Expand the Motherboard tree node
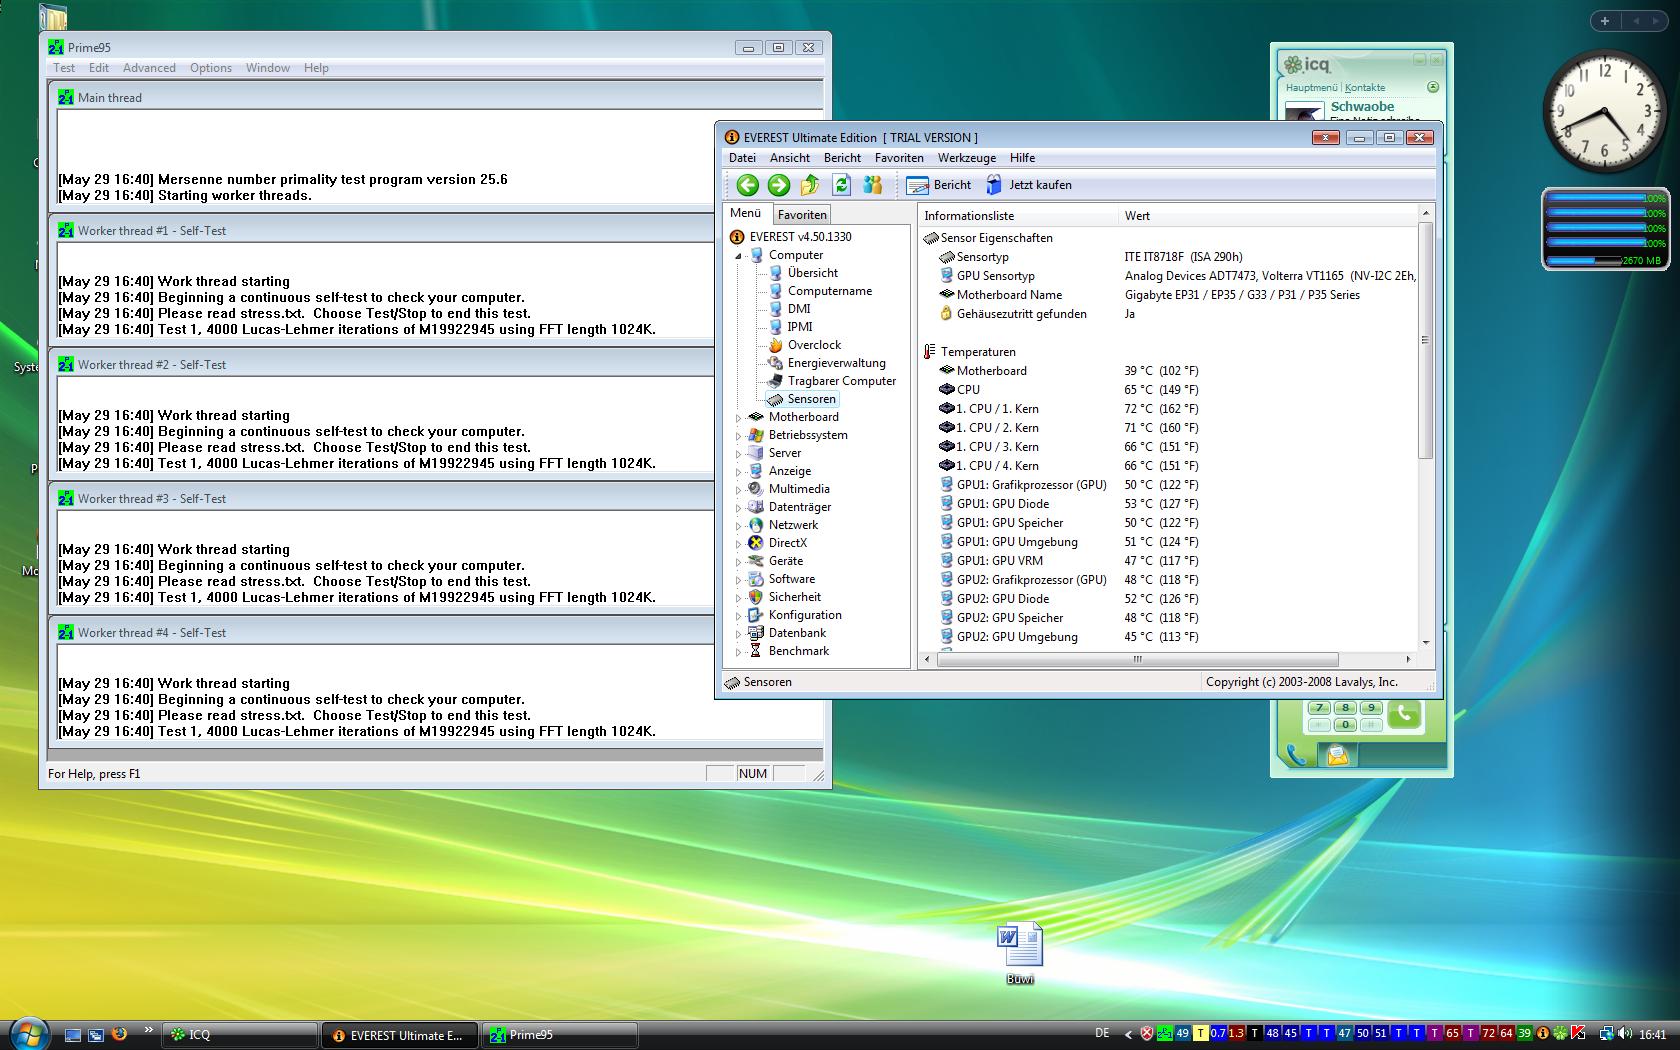This screenshot has width=1680, height=1050. [x=739, y=418]
